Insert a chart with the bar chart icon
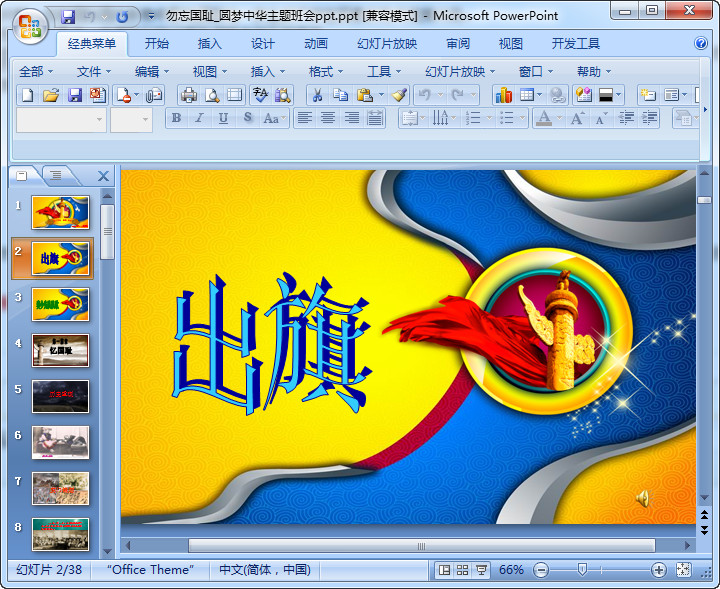 504,95
